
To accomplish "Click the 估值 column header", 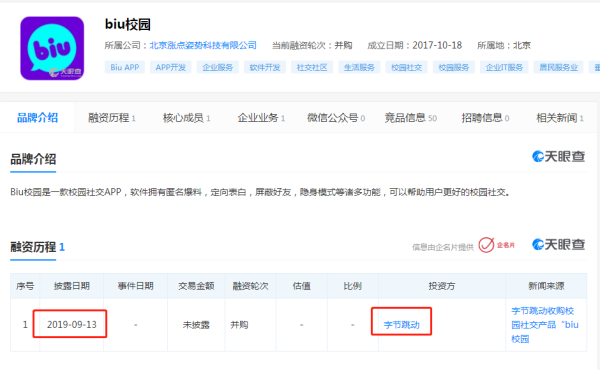I will click(302, 286).
